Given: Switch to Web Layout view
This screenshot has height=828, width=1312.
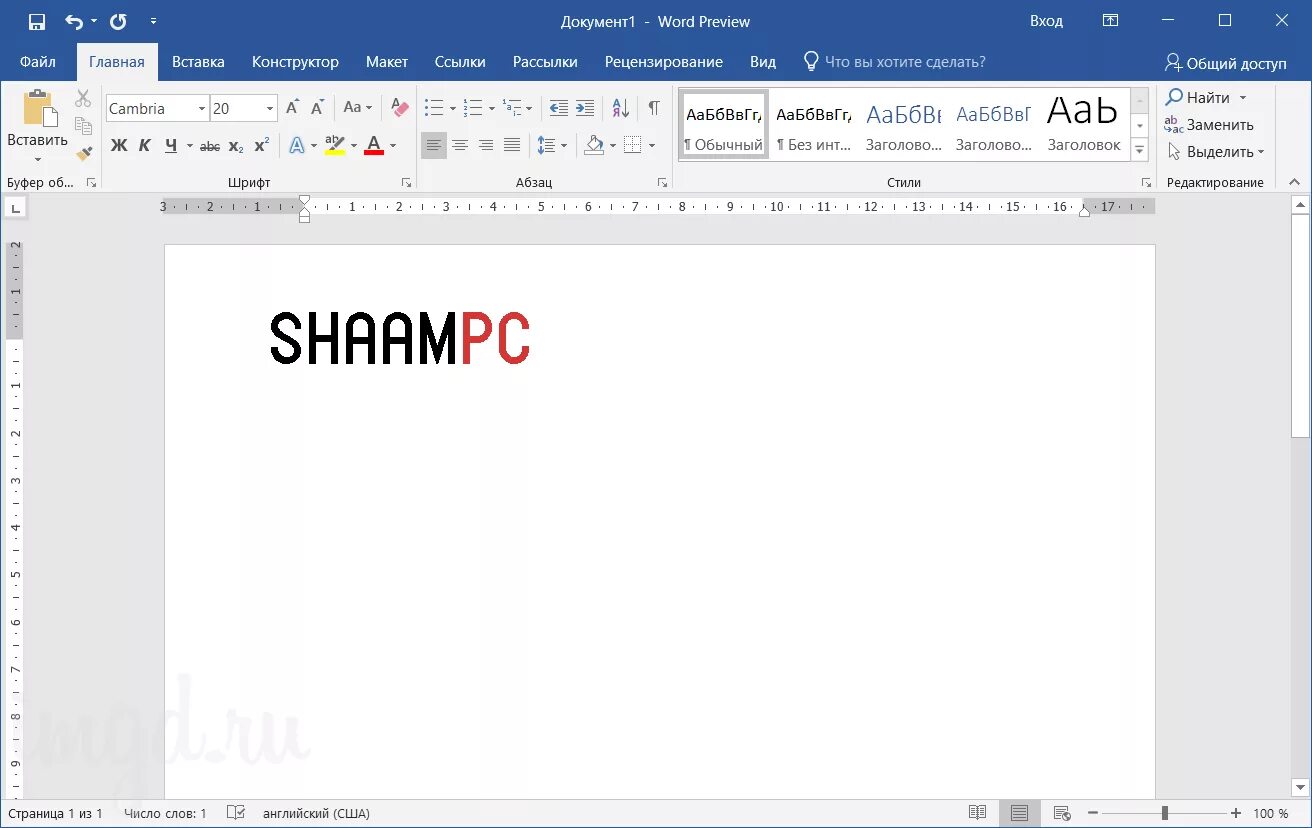Looking at the screenshot, I should coord(1062,813).
